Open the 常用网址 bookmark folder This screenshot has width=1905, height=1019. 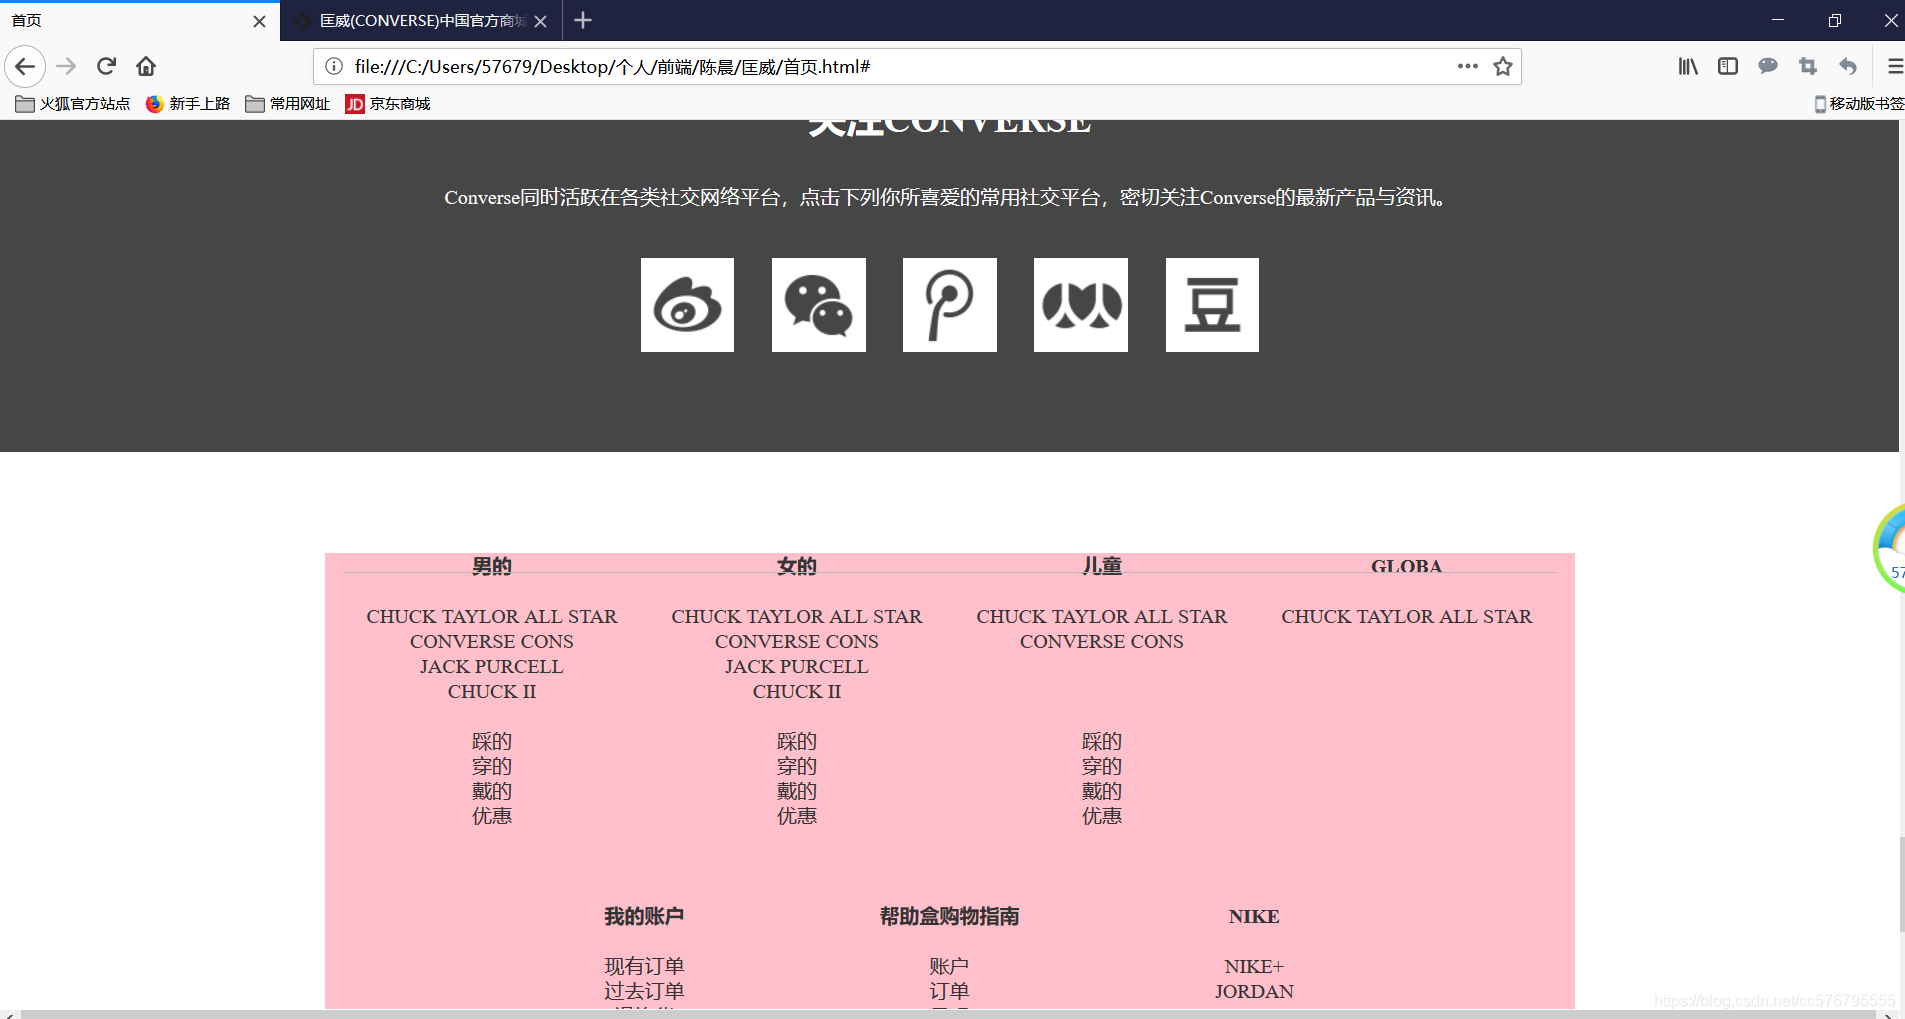coord(288,104)
